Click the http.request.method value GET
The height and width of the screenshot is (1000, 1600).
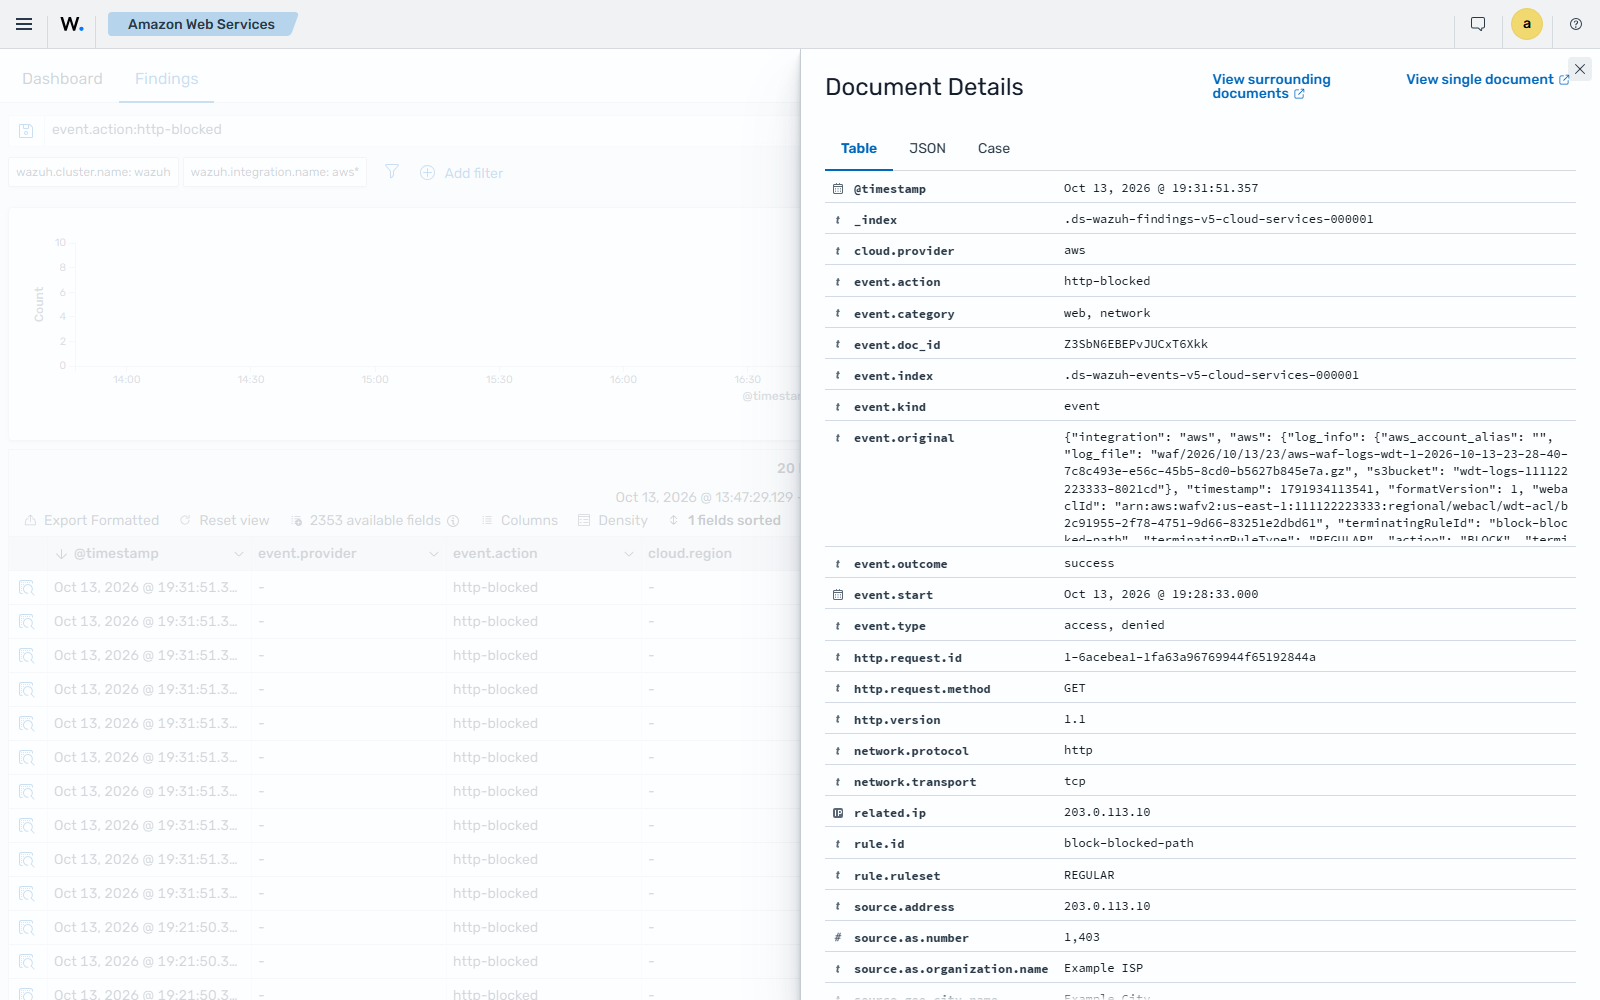click(1075, 688)
